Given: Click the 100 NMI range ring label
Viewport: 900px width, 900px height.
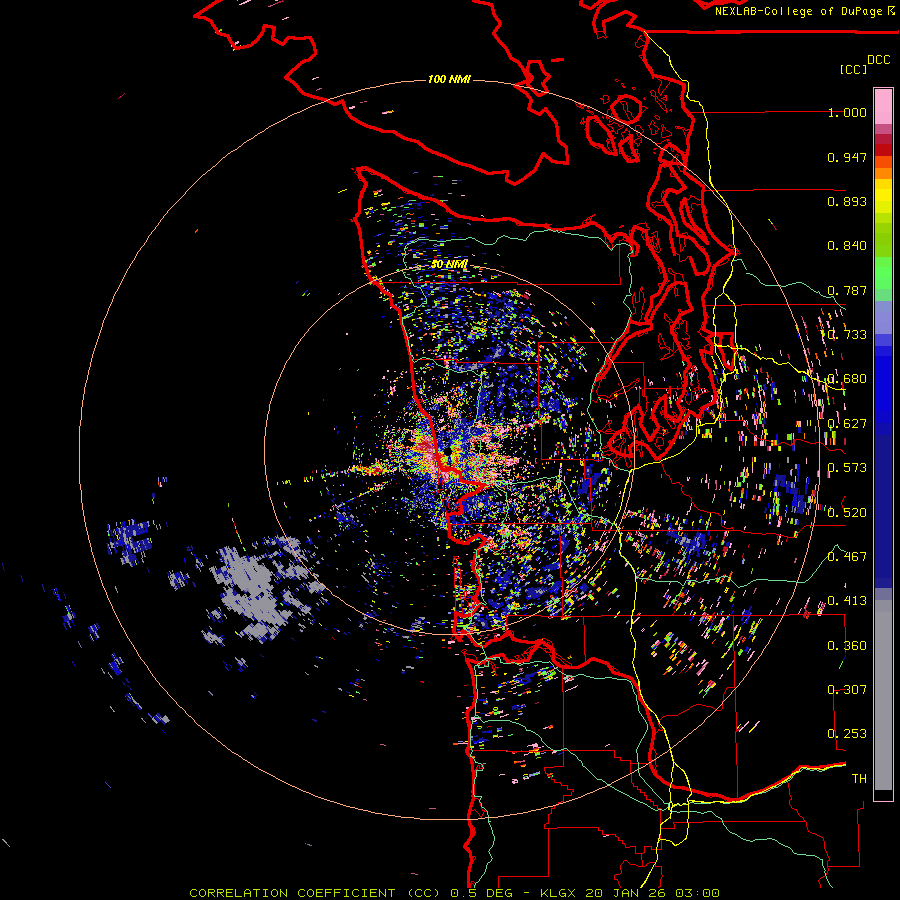Looking at the screenshot, I should (449, 79).
